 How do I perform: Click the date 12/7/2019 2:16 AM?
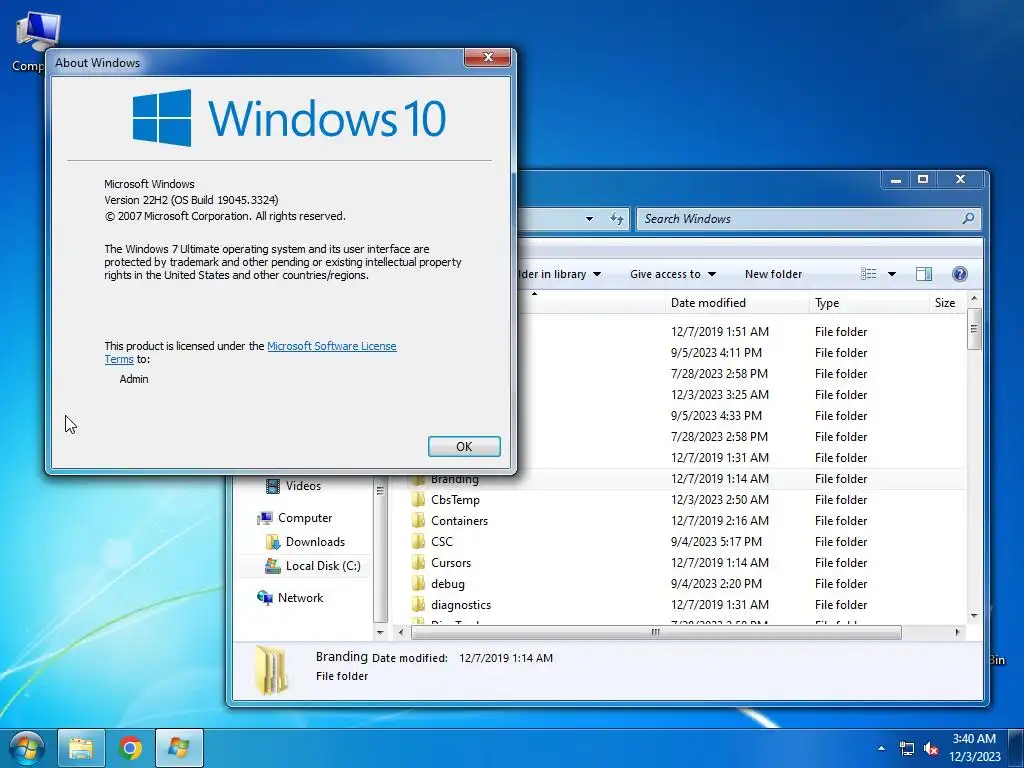point(720,520)
